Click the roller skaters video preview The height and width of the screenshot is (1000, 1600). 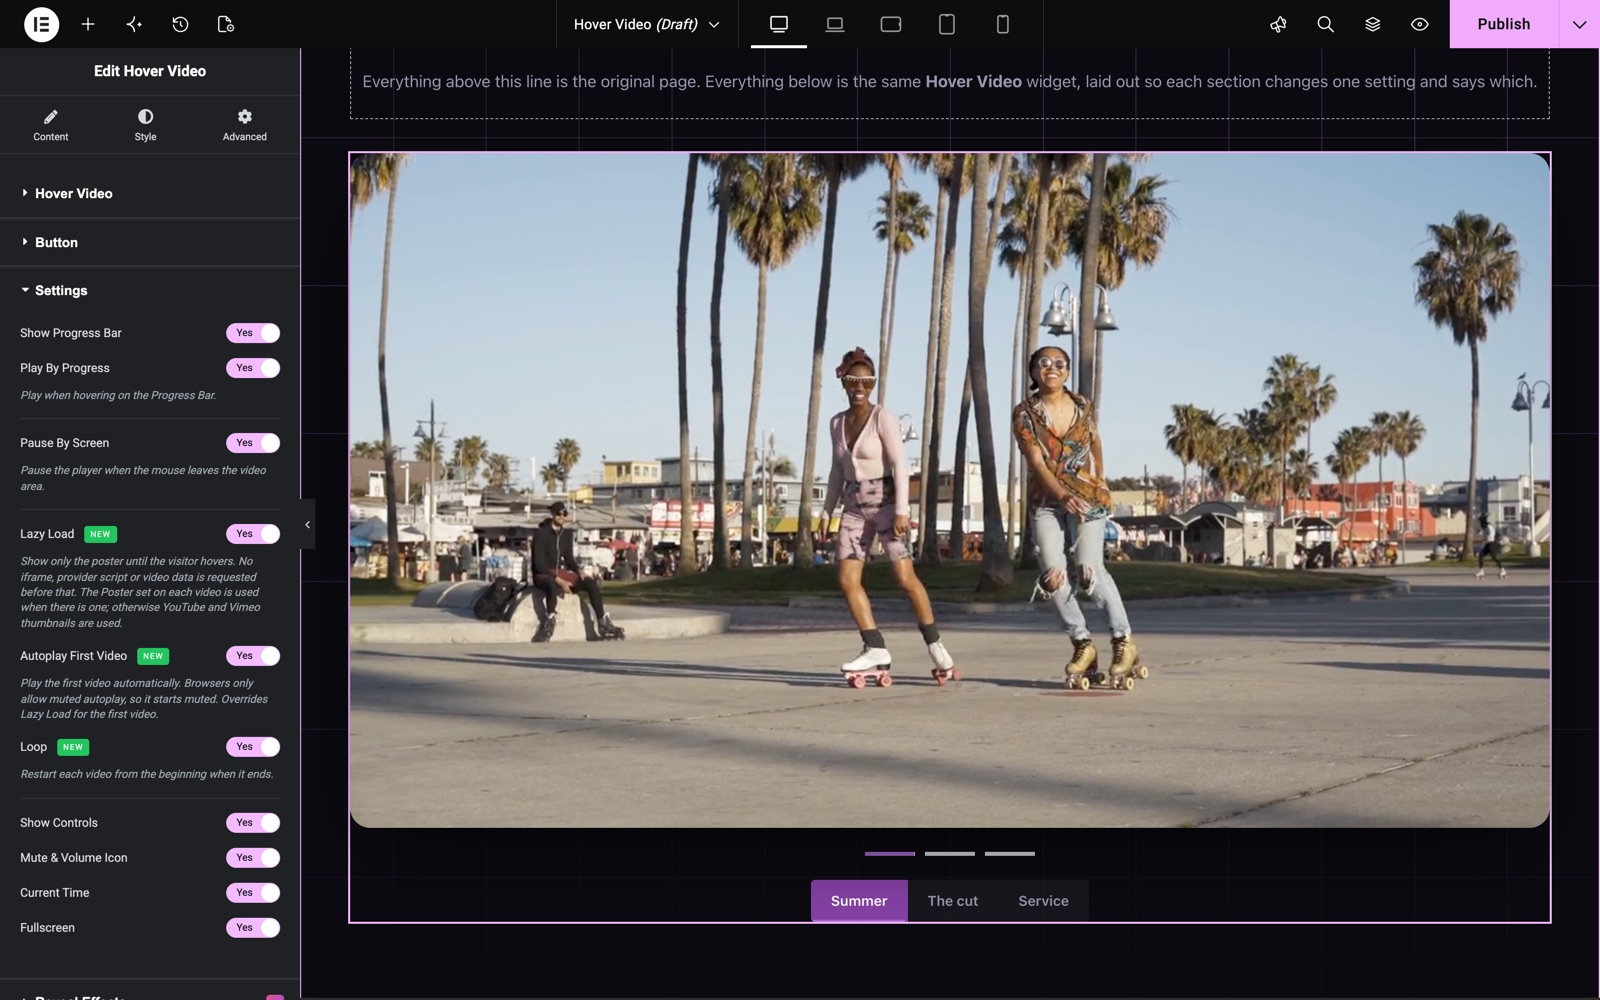pyautogui.click(x=950, y=490)
